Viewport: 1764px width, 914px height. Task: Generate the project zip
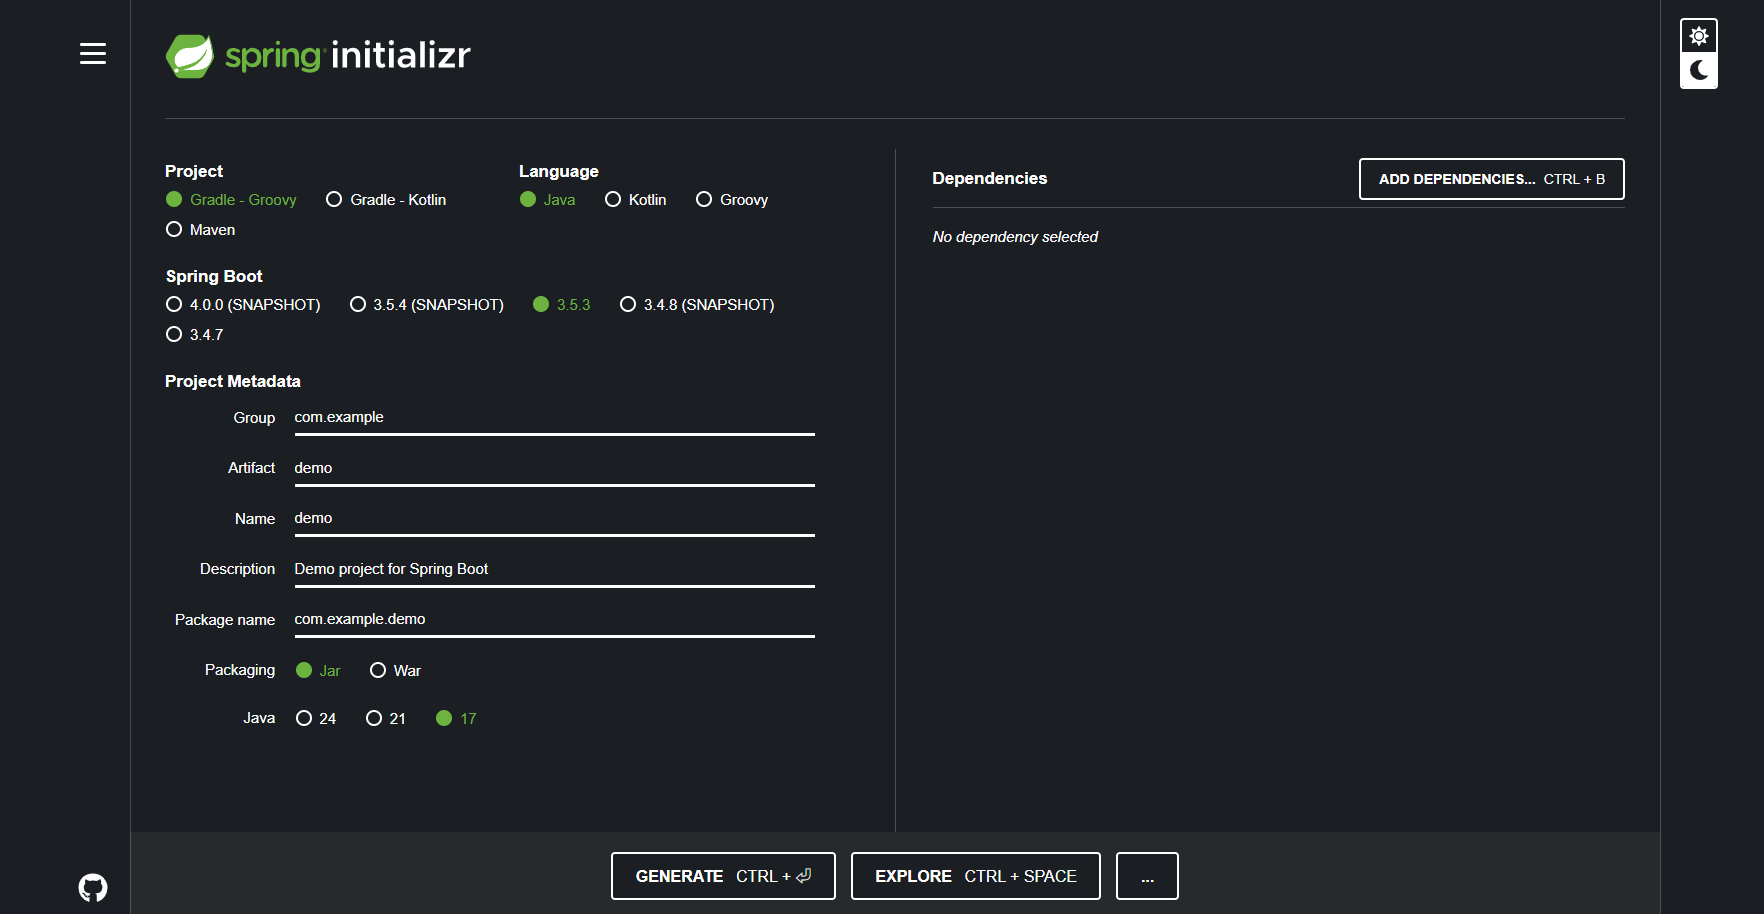[723, 876]
